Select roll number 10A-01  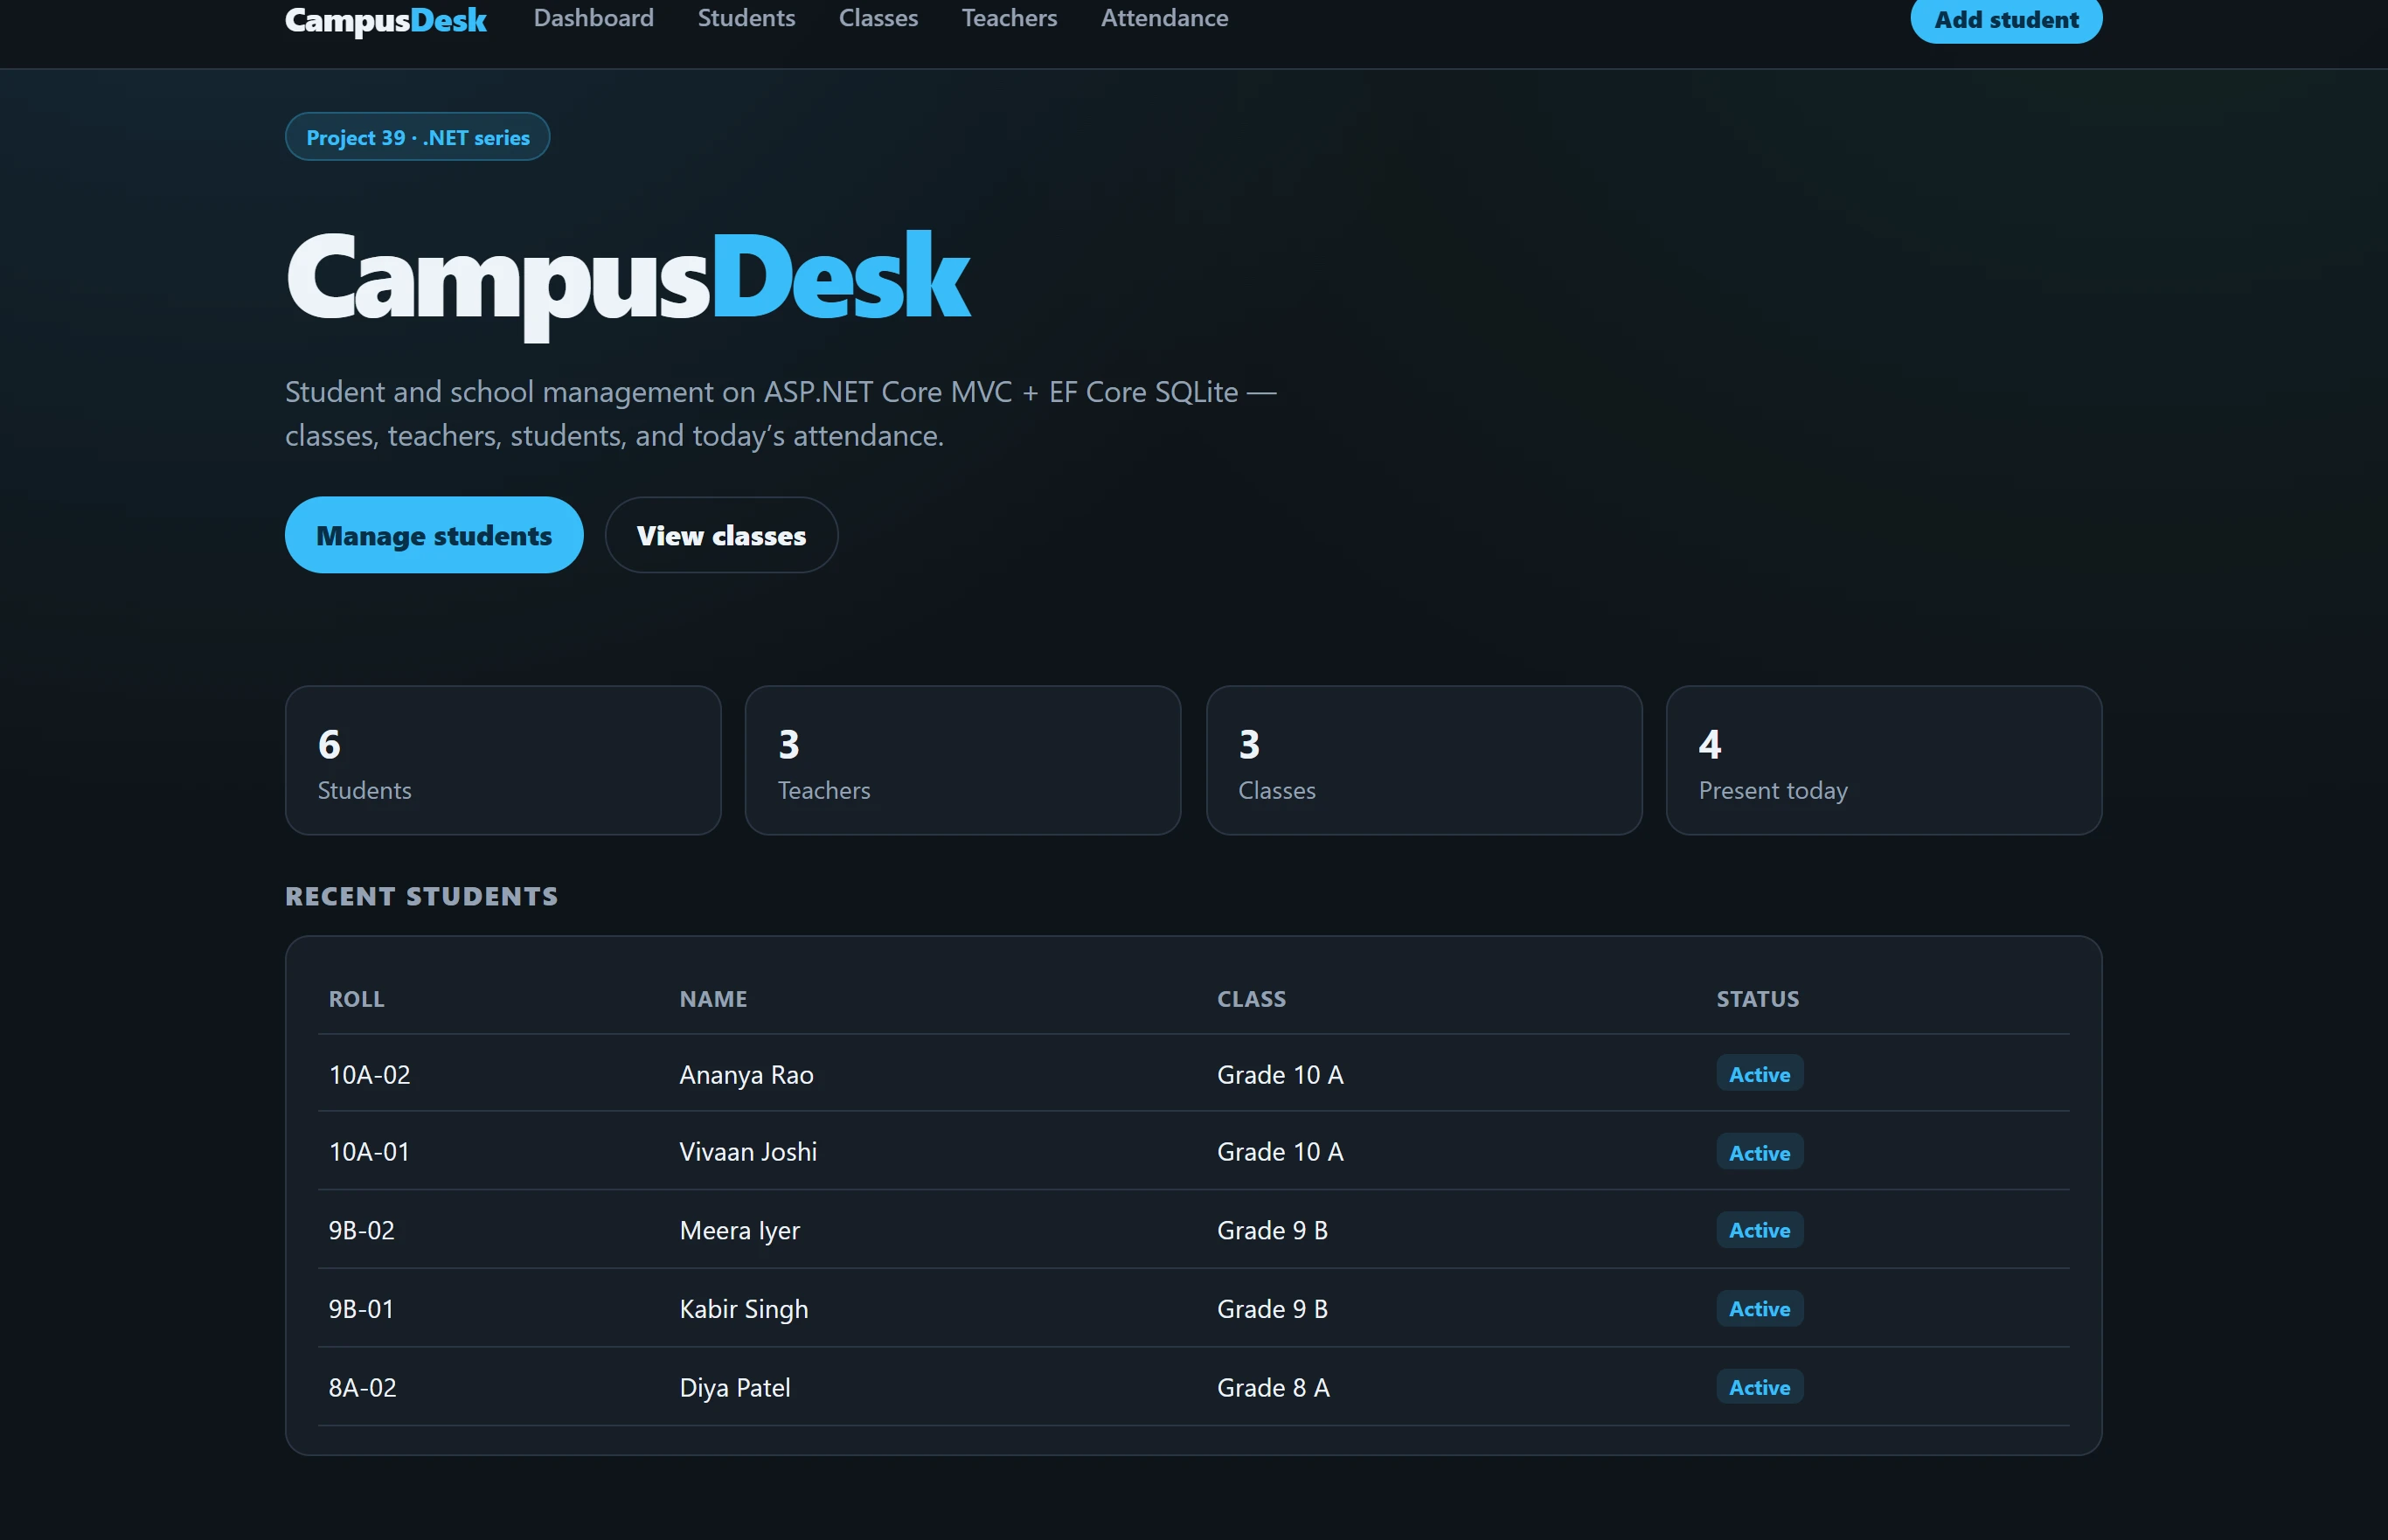pos(369,1151)
